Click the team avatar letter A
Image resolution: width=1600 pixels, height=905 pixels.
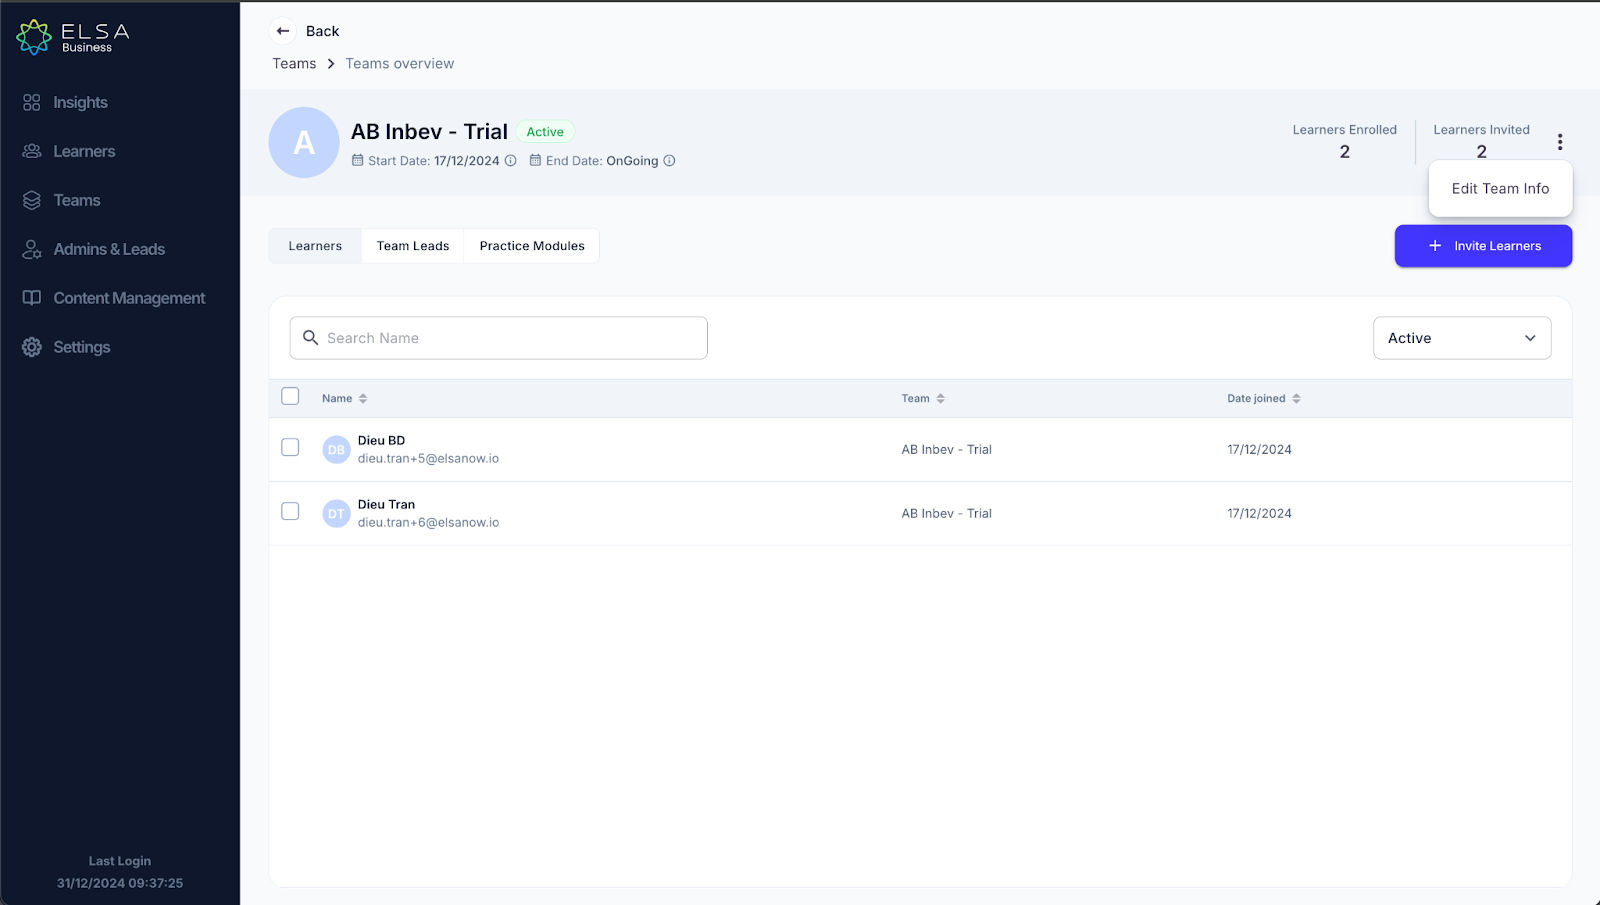point(304,142)
